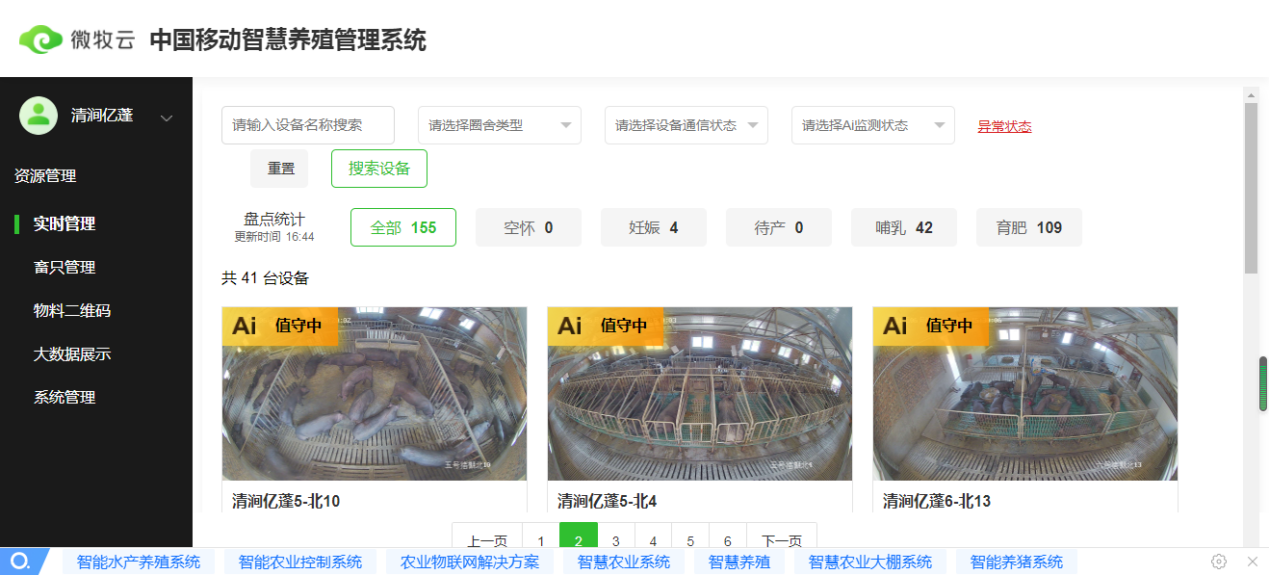Viewport: 1269px width, 575px height.
Task: Click the blue search icon in bottom bar
Action: (x=19, y=562)
